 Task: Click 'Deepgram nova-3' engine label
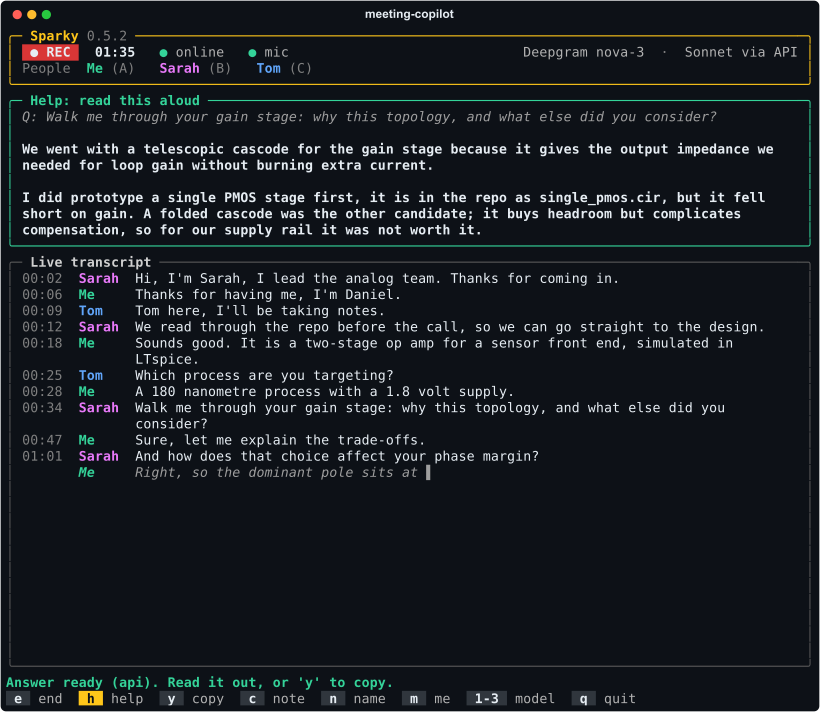pos(584,52)
